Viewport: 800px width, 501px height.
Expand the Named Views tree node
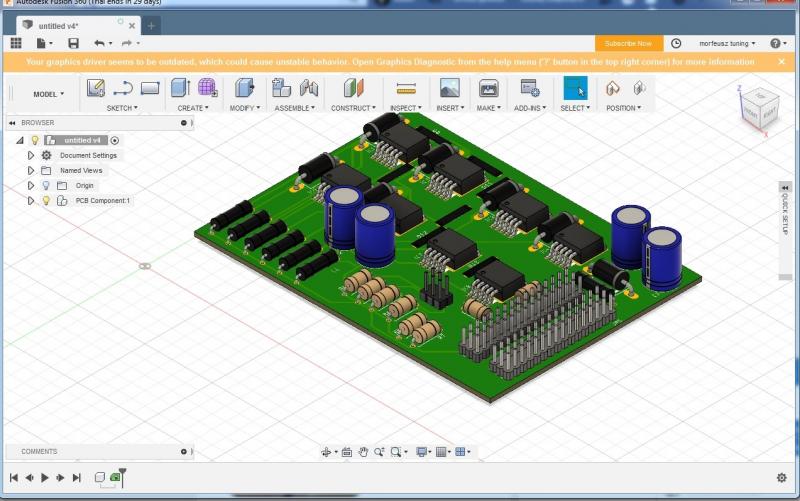(x=31, y=171)
